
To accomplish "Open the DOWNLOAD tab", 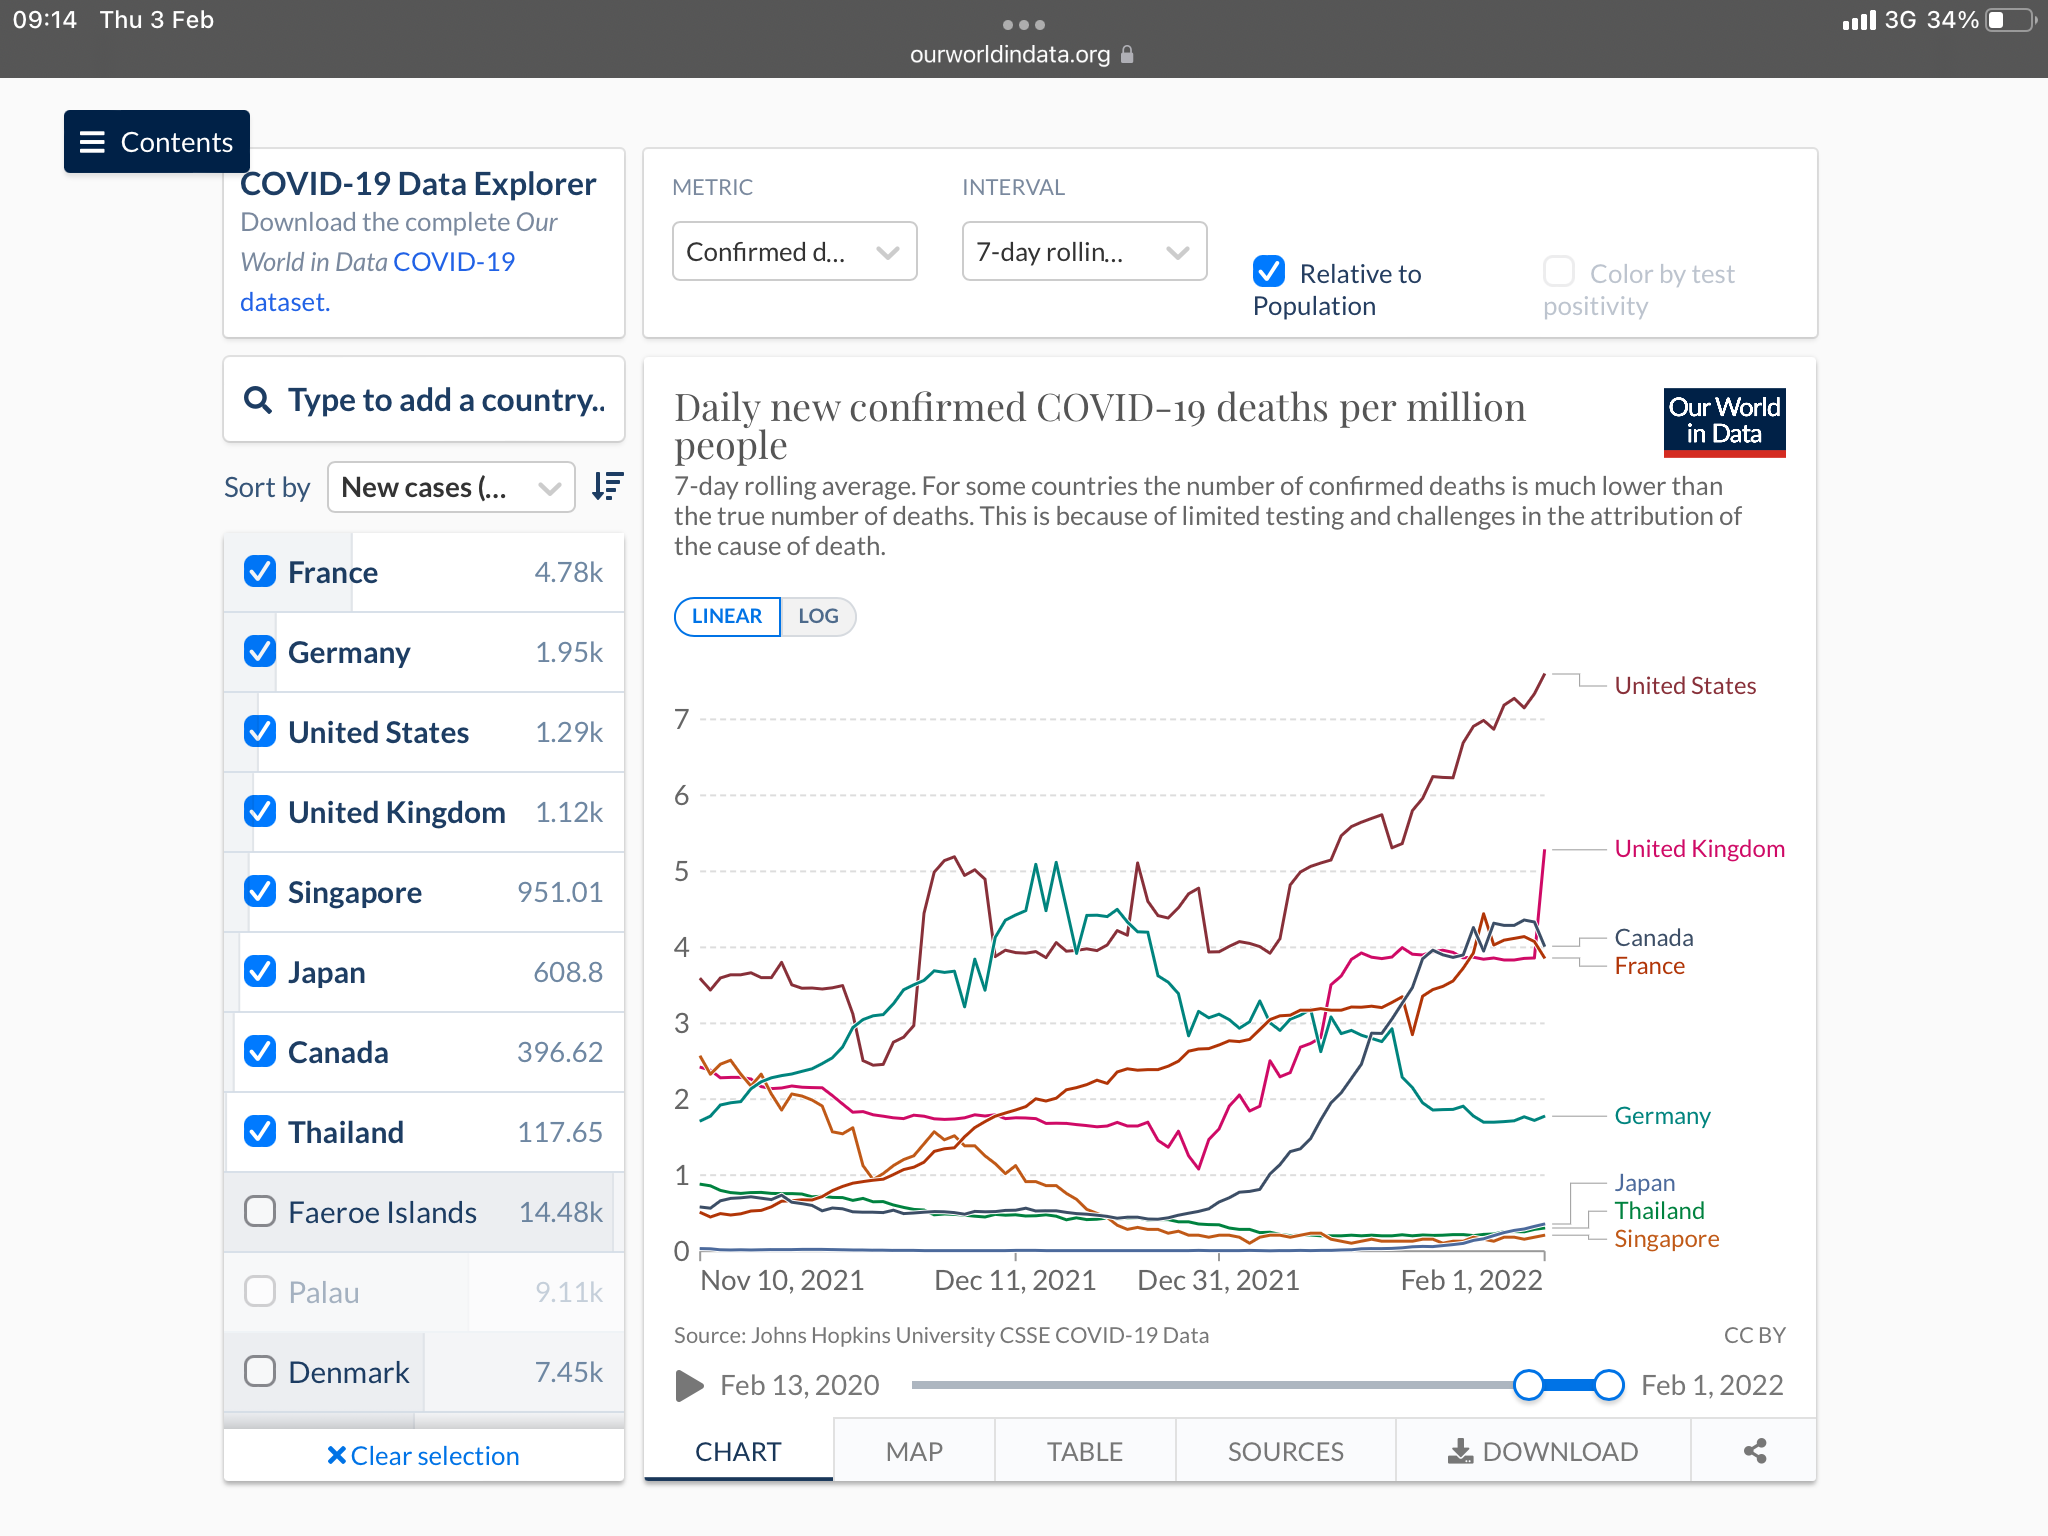I will 1543,1451.
